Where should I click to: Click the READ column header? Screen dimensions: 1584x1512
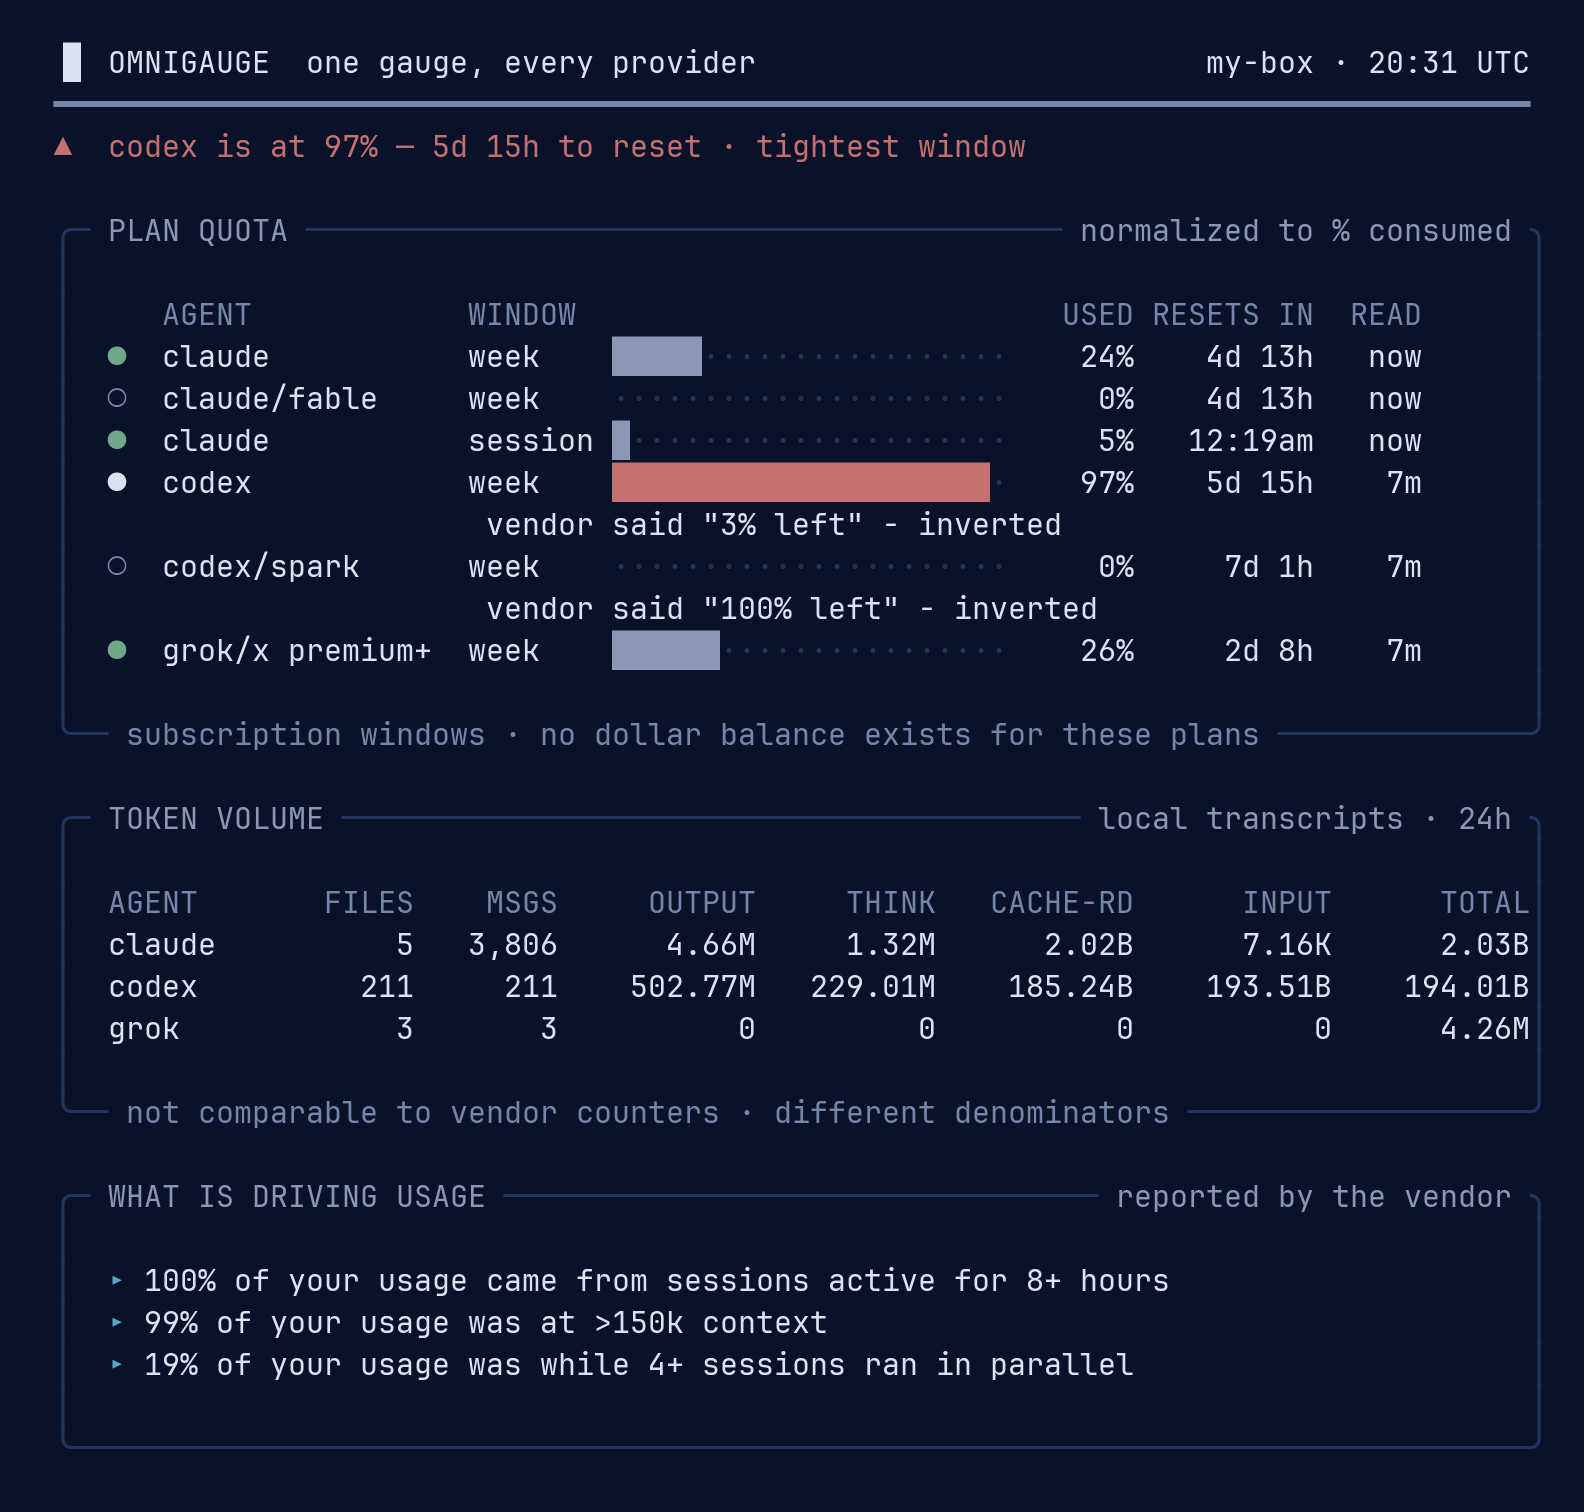(1386, 315)
